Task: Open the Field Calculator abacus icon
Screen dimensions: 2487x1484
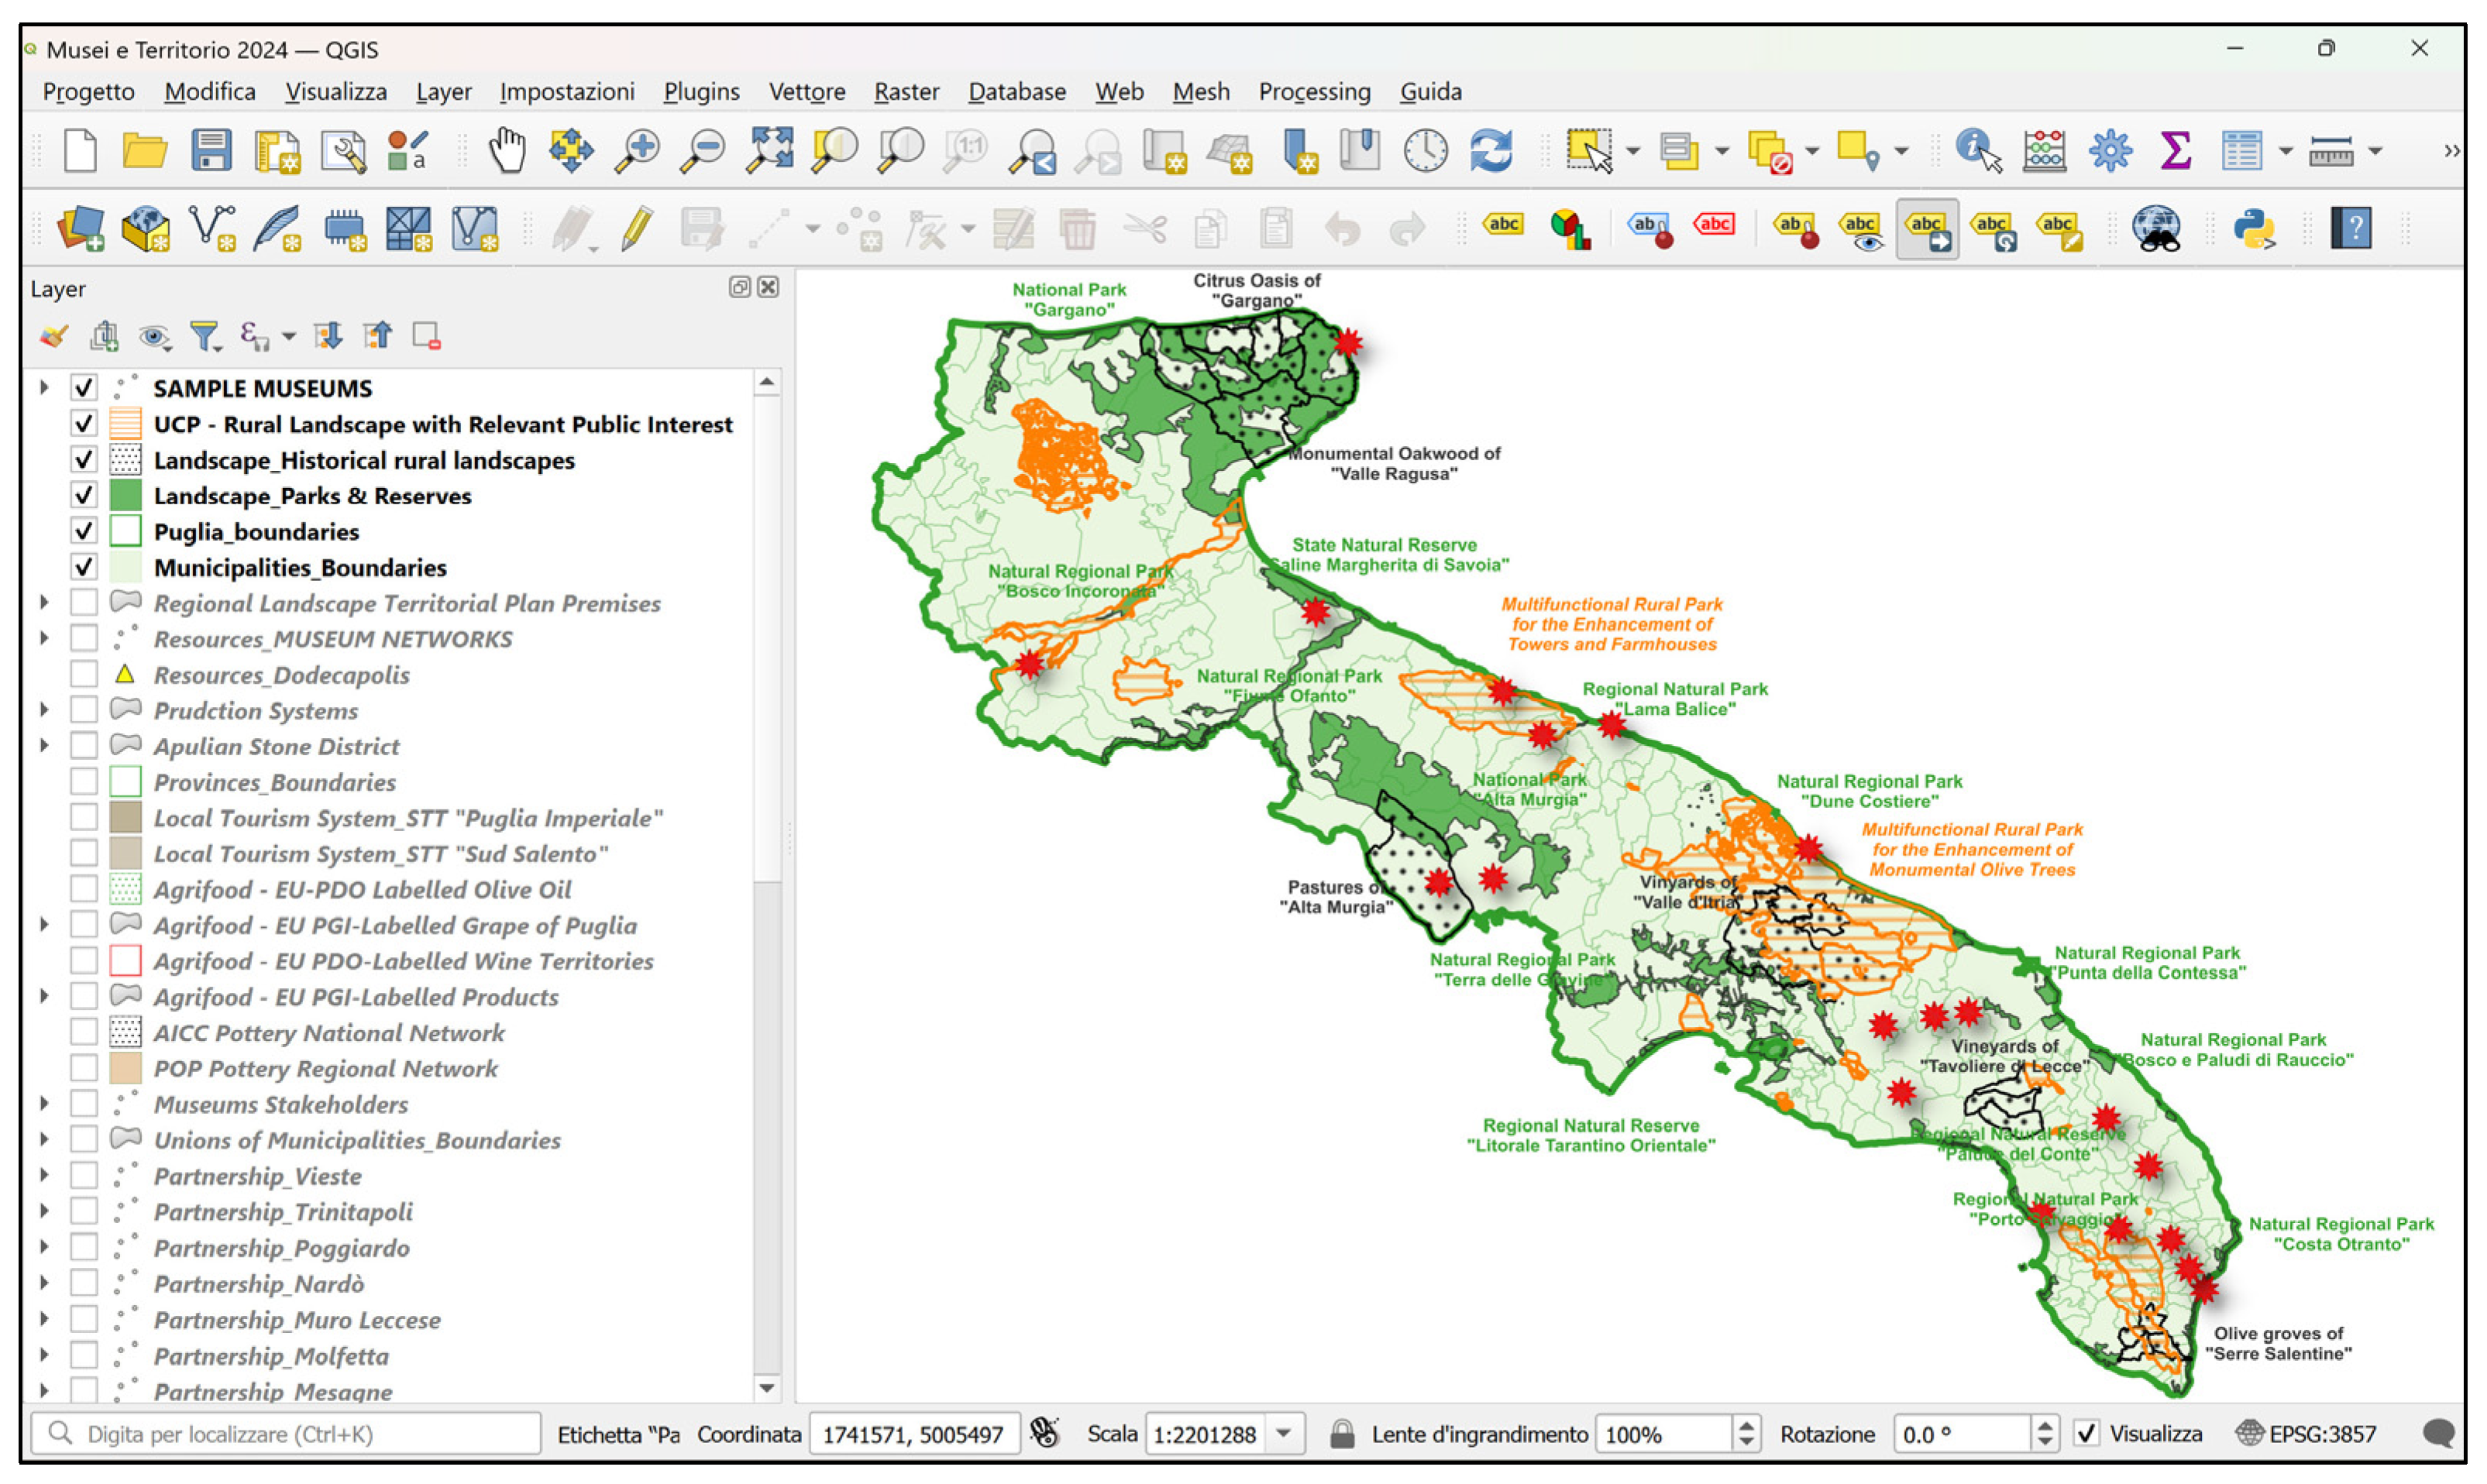Action: [x=2044, y=151]
